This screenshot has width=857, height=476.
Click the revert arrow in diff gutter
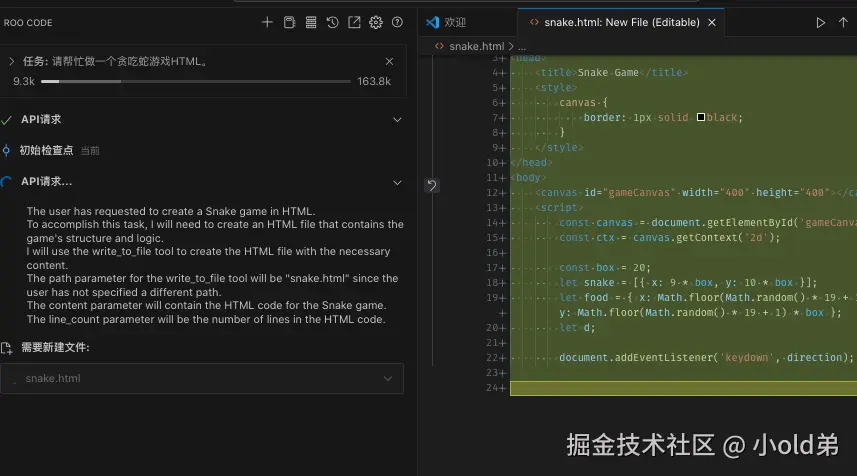coord(431,185)
